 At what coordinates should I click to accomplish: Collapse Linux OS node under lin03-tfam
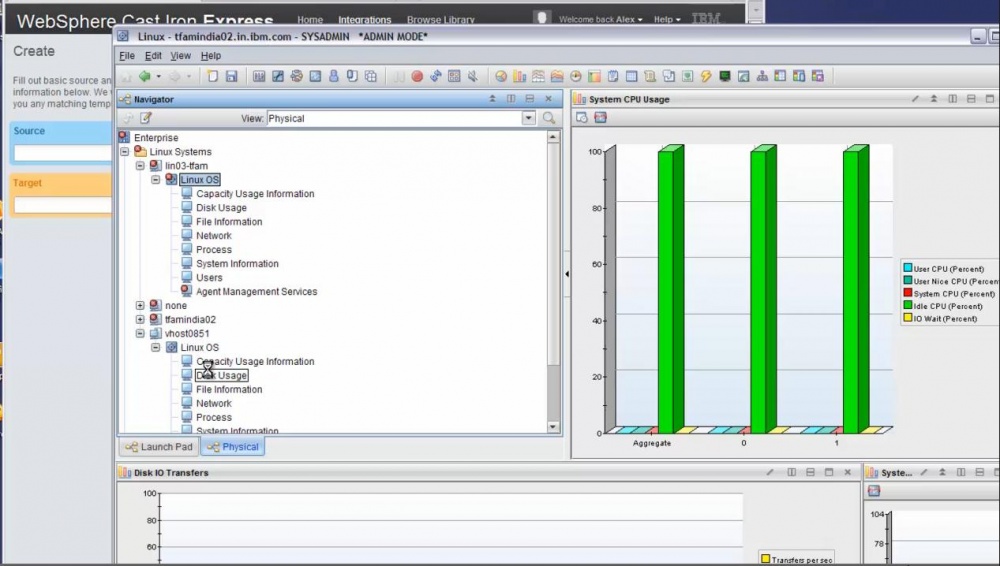coord(156,180)
